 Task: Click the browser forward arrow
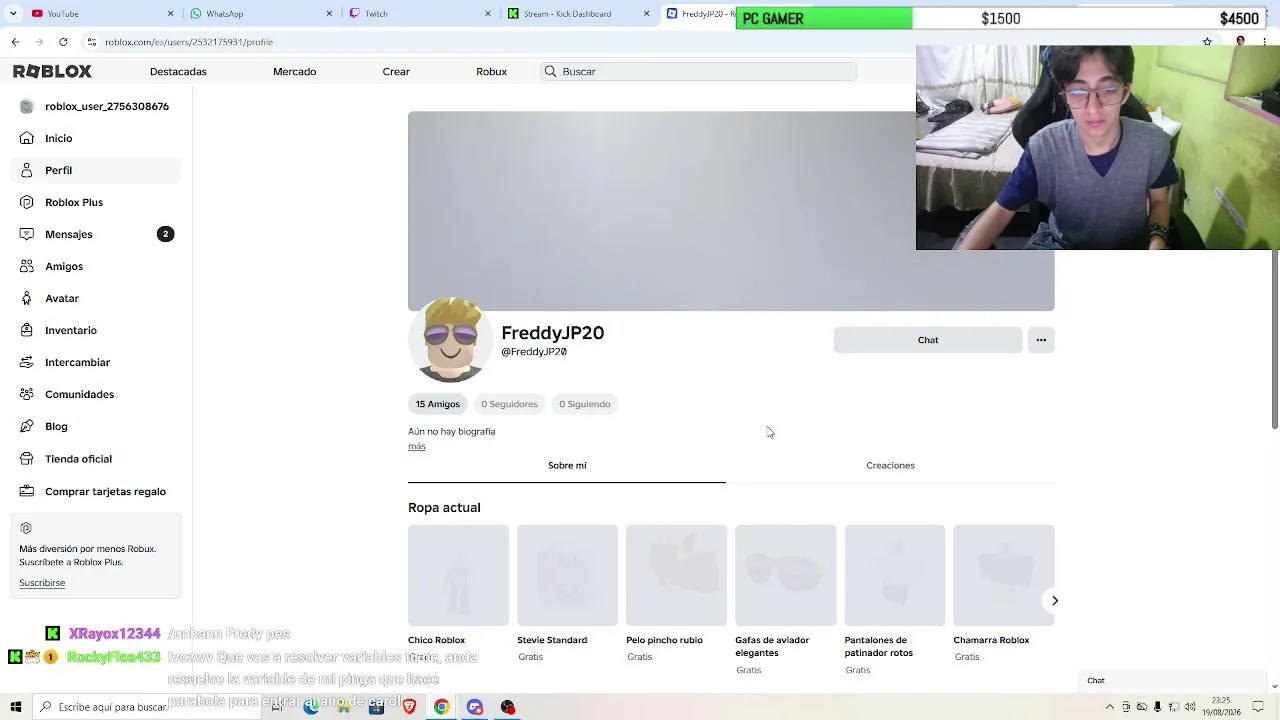point(39,42)
